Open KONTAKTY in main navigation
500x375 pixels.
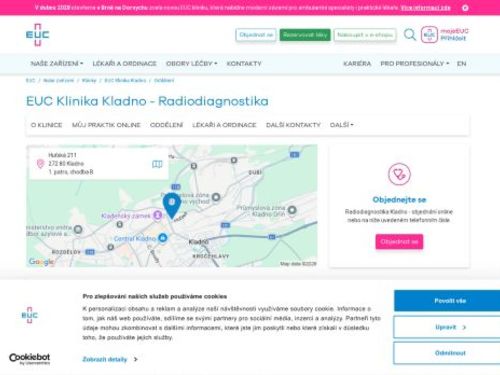pyautogui.click(x=244, y=63)
